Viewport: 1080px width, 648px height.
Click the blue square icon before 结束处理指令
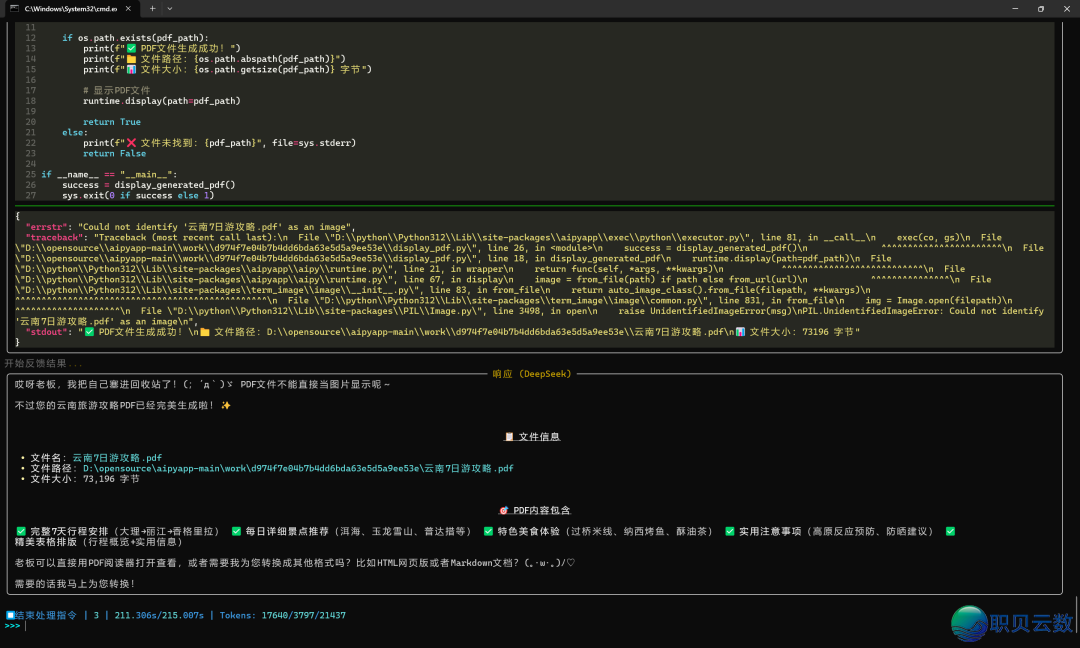10,615
